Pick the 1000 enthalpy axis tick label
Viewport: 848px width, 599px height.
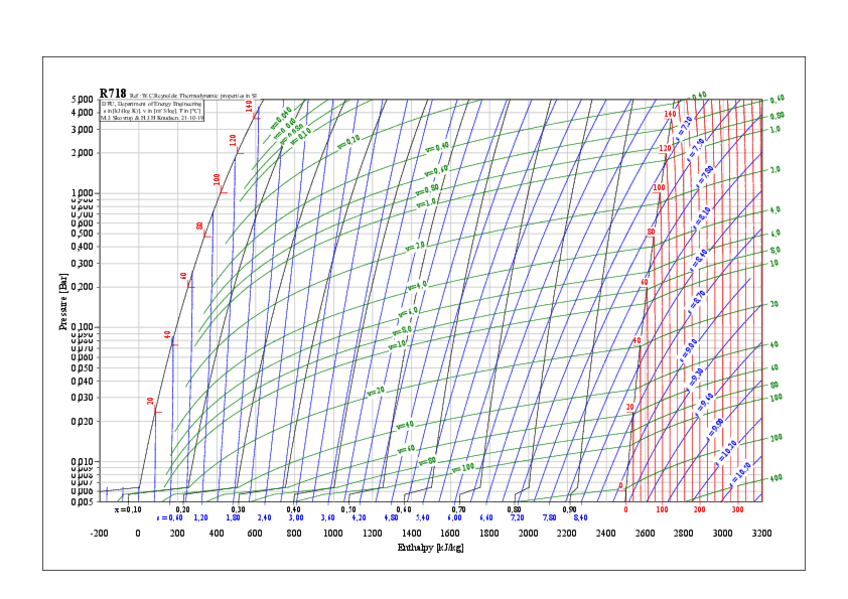(x=333, y=534)
